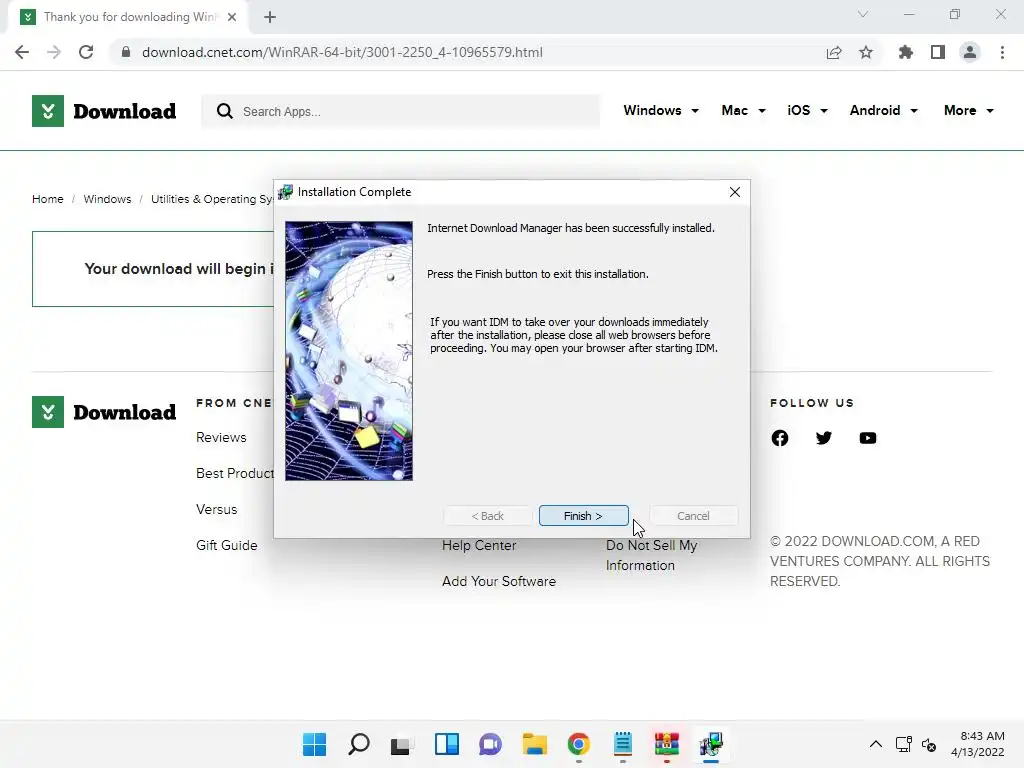Close the 'Thank you for downloading' tab
Viewport: 1024px width, 768px height.
tap(232, 17)
